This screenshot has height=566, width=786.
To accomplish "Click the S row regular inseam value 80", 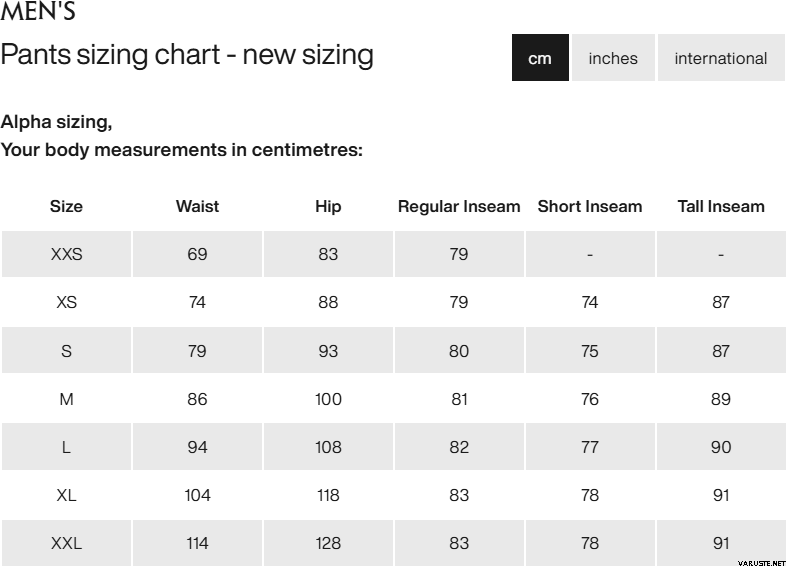I will click(459, 351).
